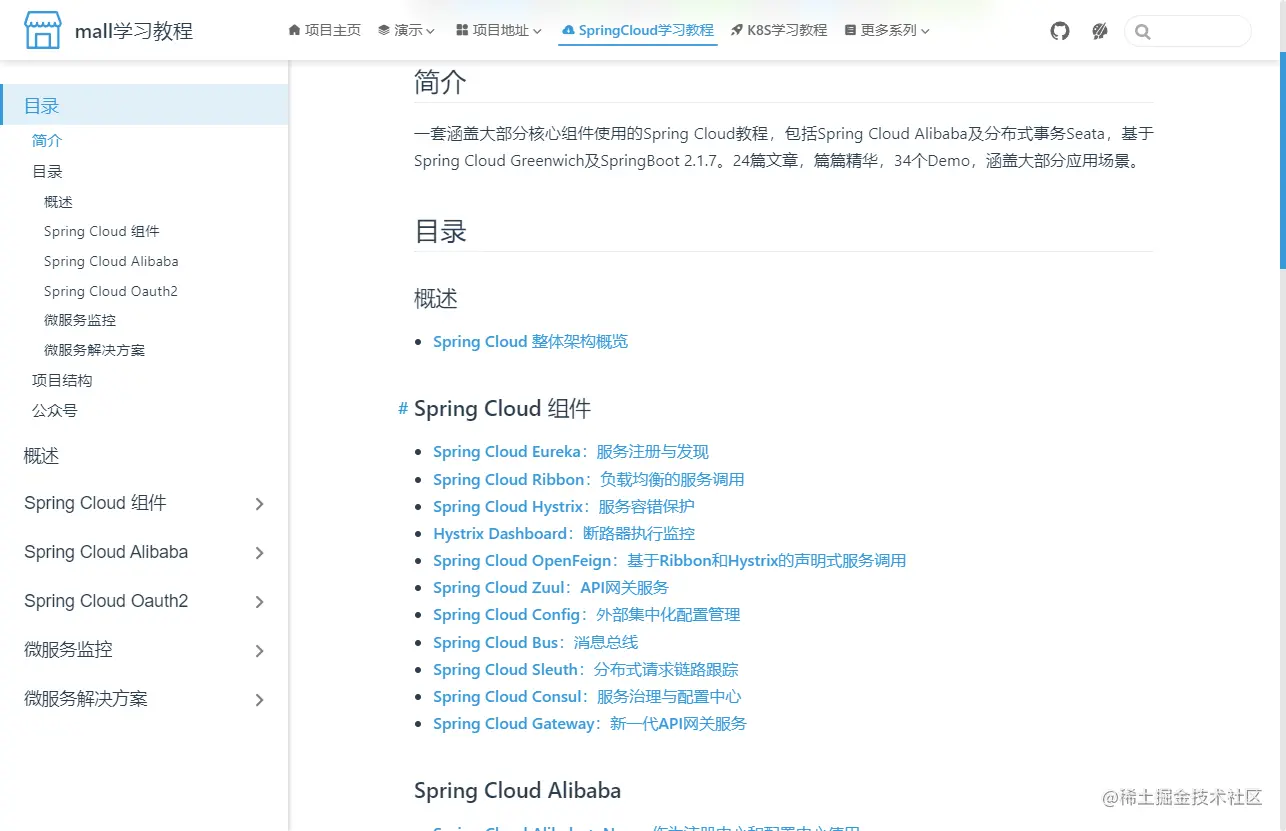Open the Spring Cloud Eureka article link
Screen dimensions: 1286x831
click(x=571, y=452)
